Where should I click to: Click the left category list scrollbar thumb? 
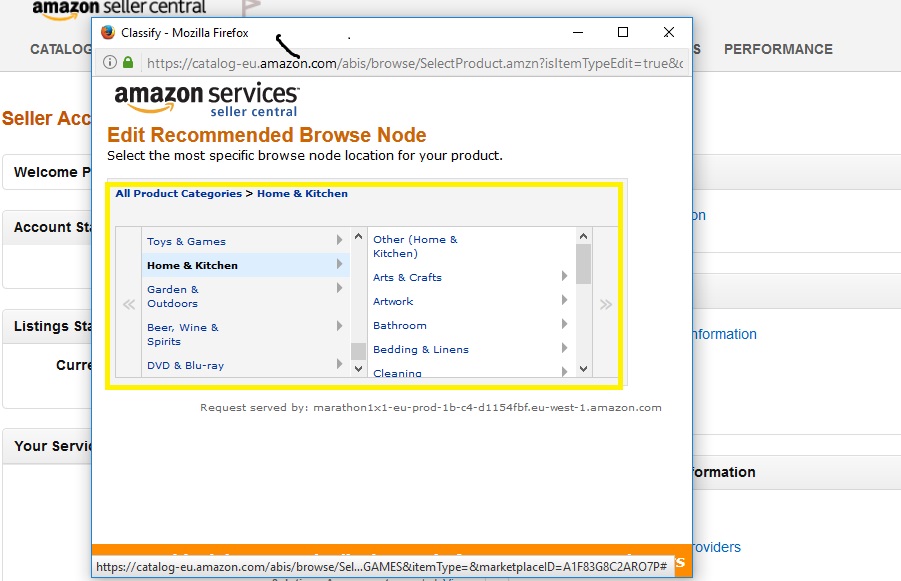coord(358,351)
